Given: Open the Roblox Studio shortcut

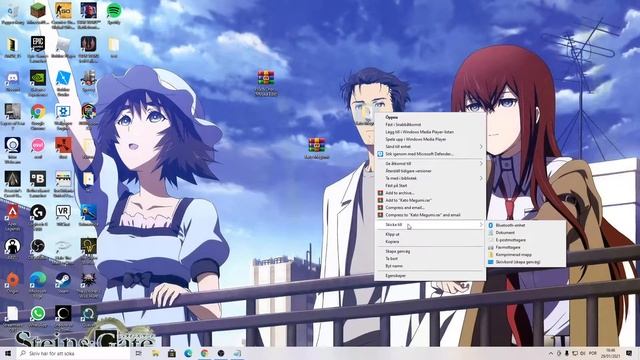Looking at the screenshot, I should [x=63, y=82].
